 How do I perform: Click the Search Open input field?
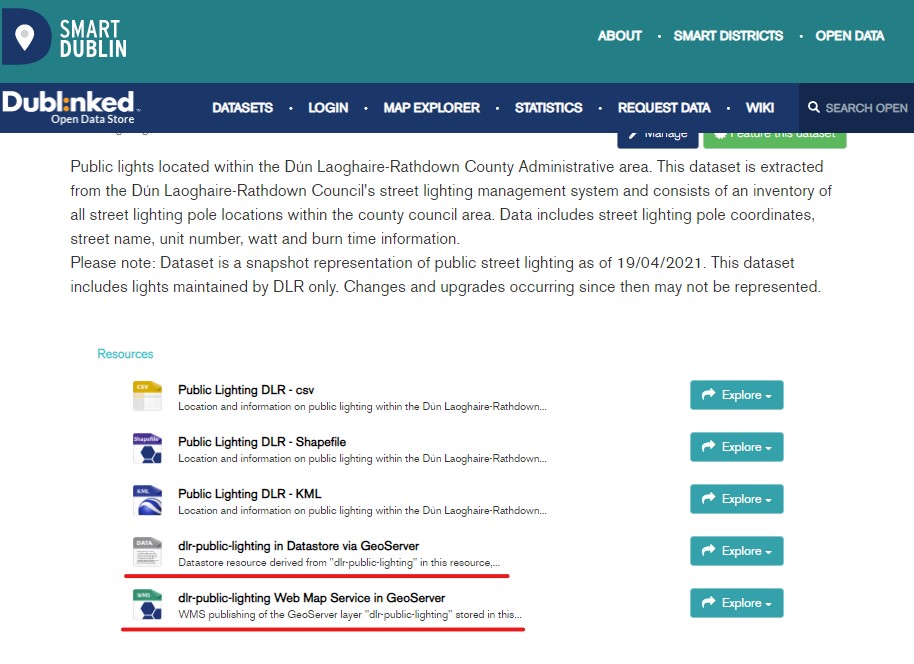click(867, 108)
